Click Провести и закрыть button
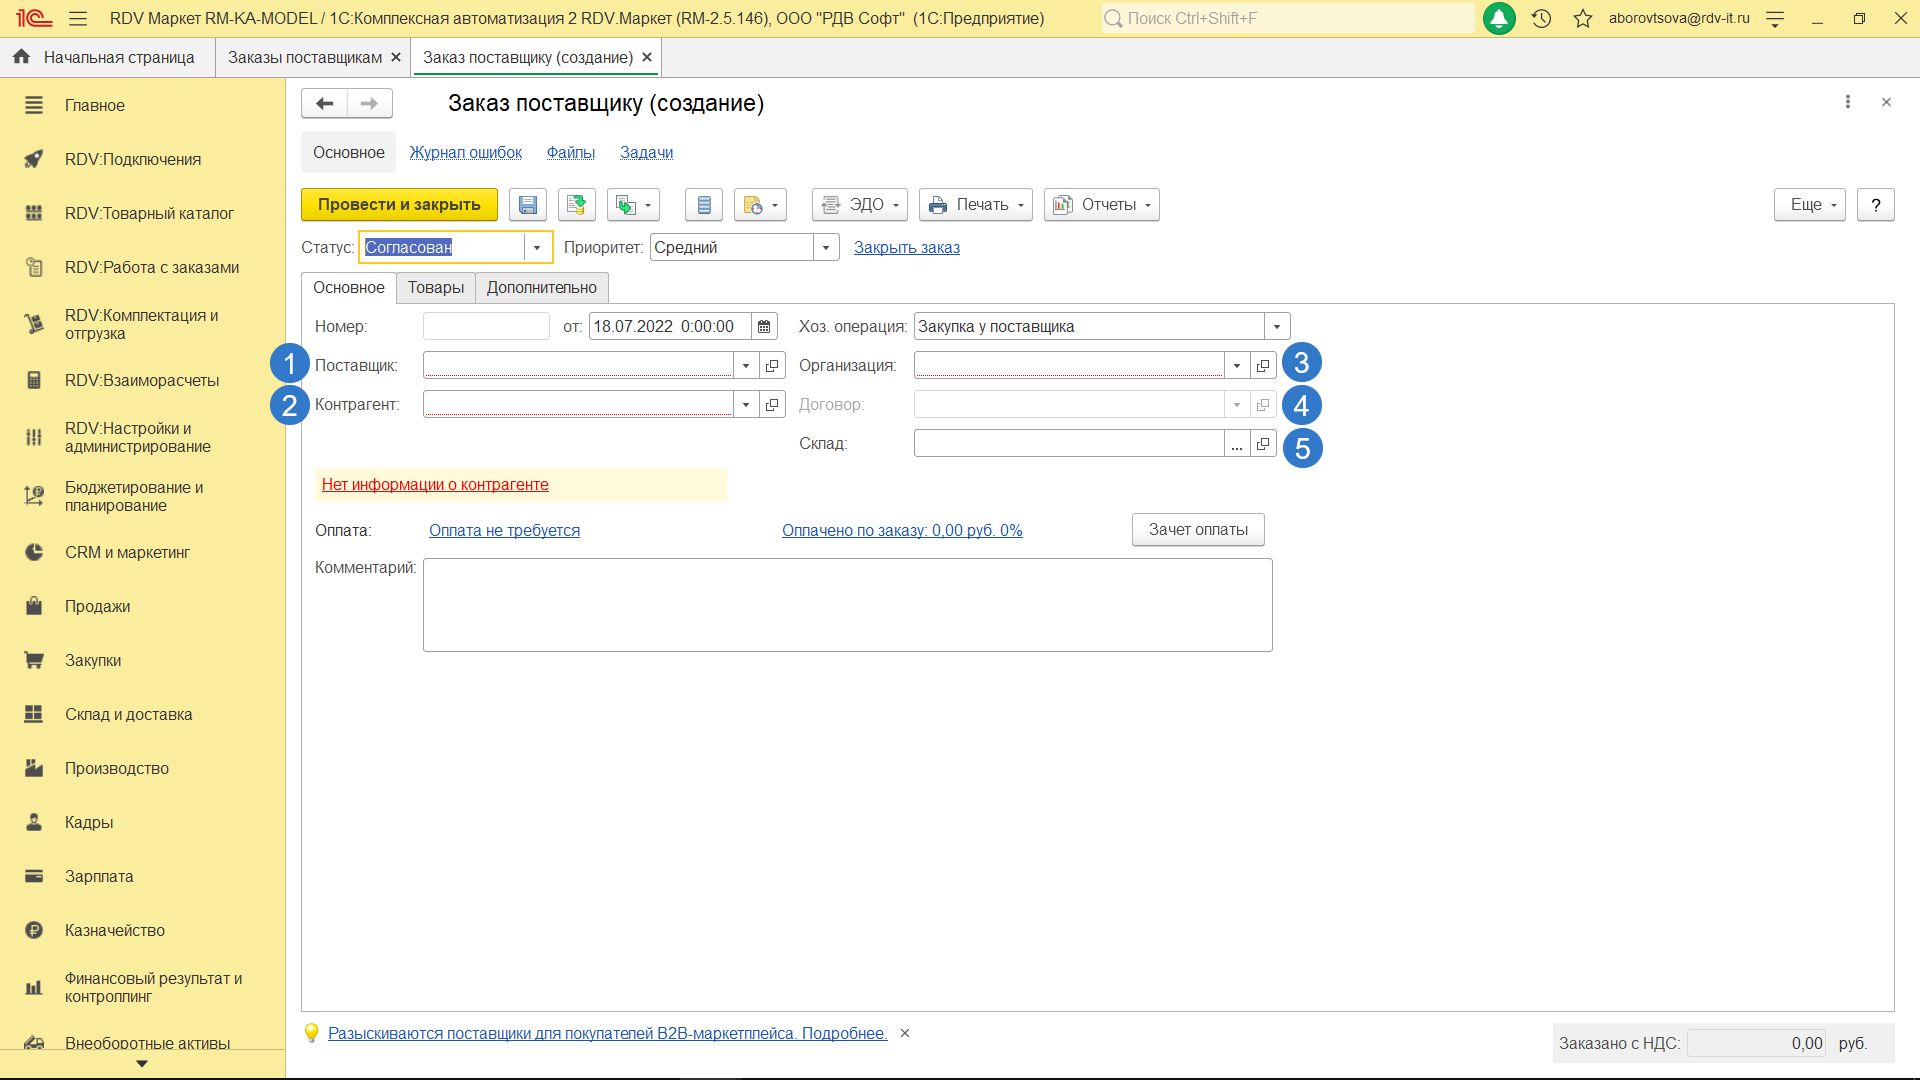This screenshot has height=1080, width=1920. [x=399, y=205]
